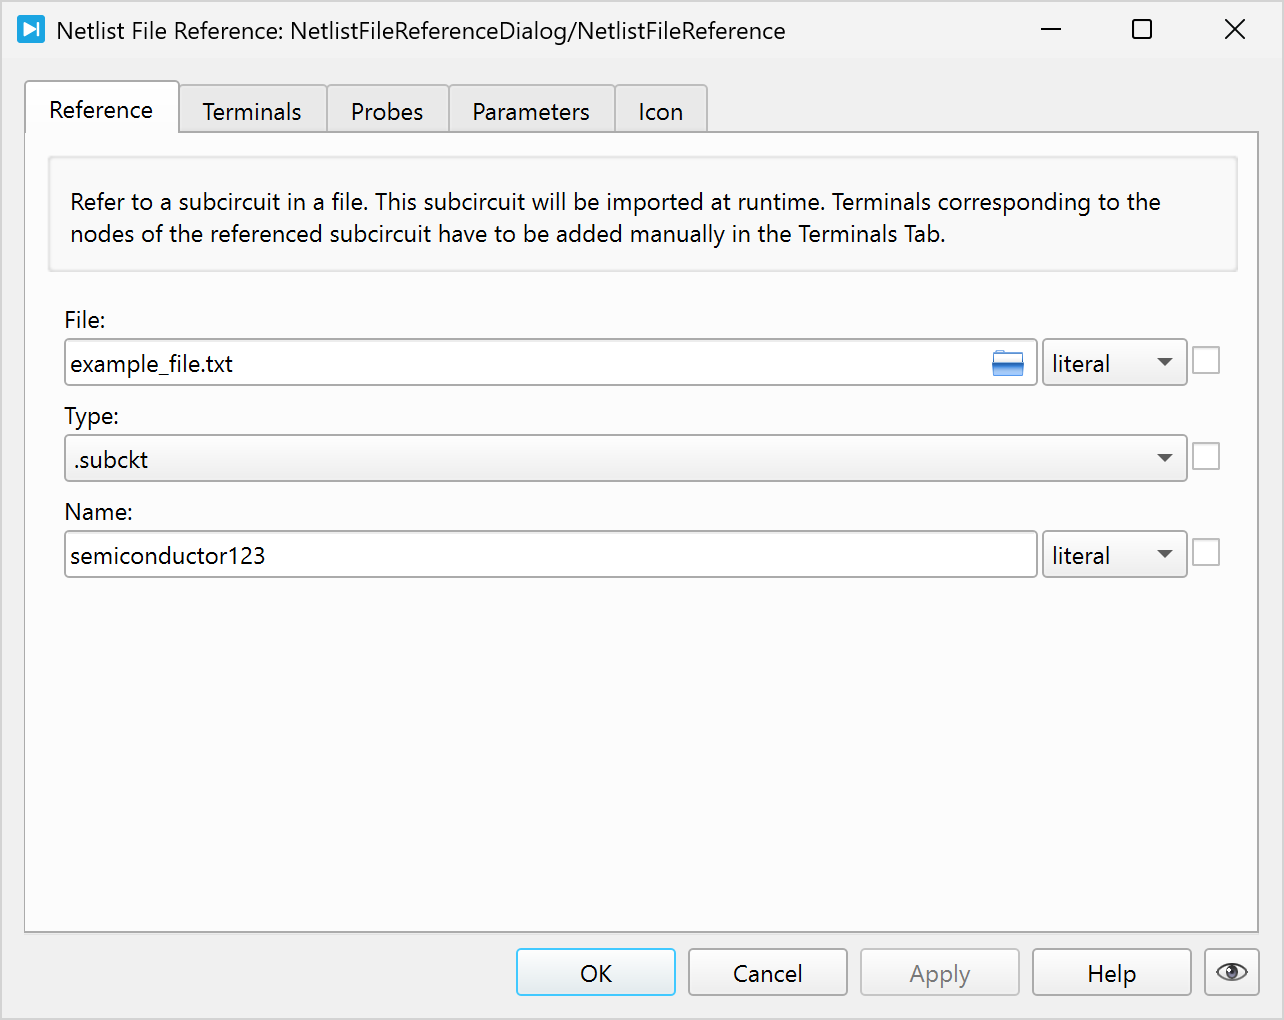Click into the Name field semiconductor123
This screenshot has height=1020, width=1284.
(x=550, y=555)
